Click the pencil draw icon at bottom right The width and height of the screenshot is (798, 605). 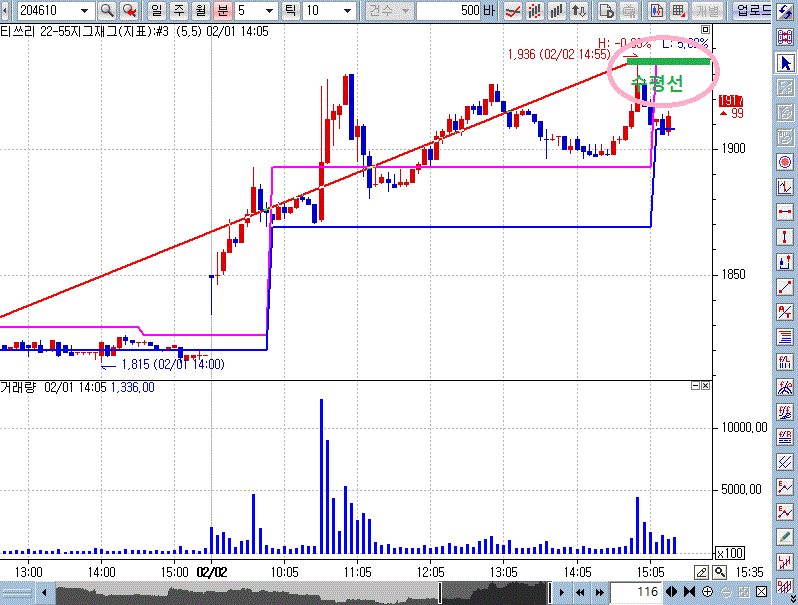(x=702, y=571)
